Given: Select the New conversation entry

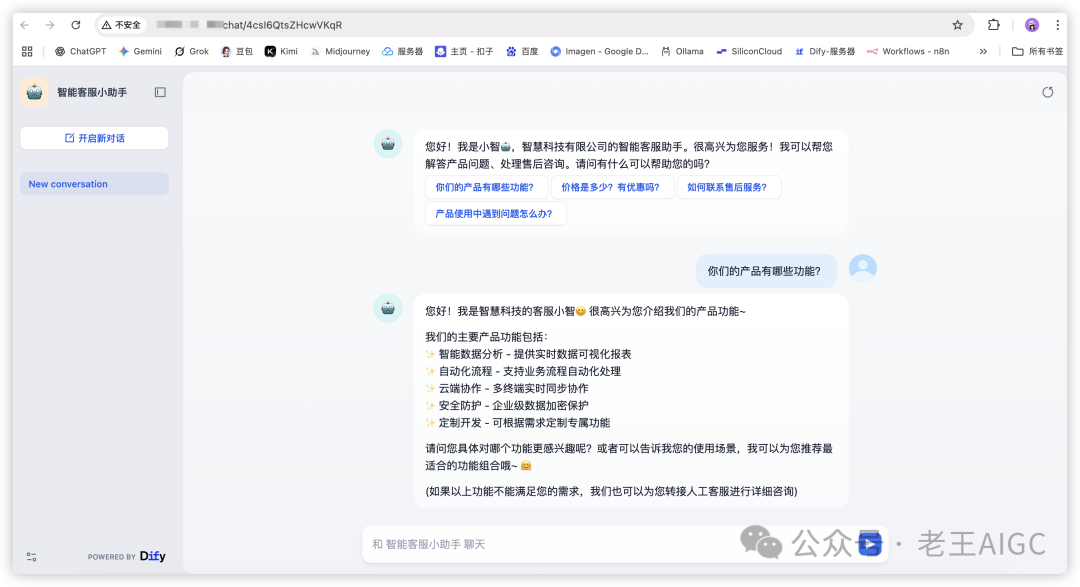Looking at the screenshot, I should coord(94,184).
